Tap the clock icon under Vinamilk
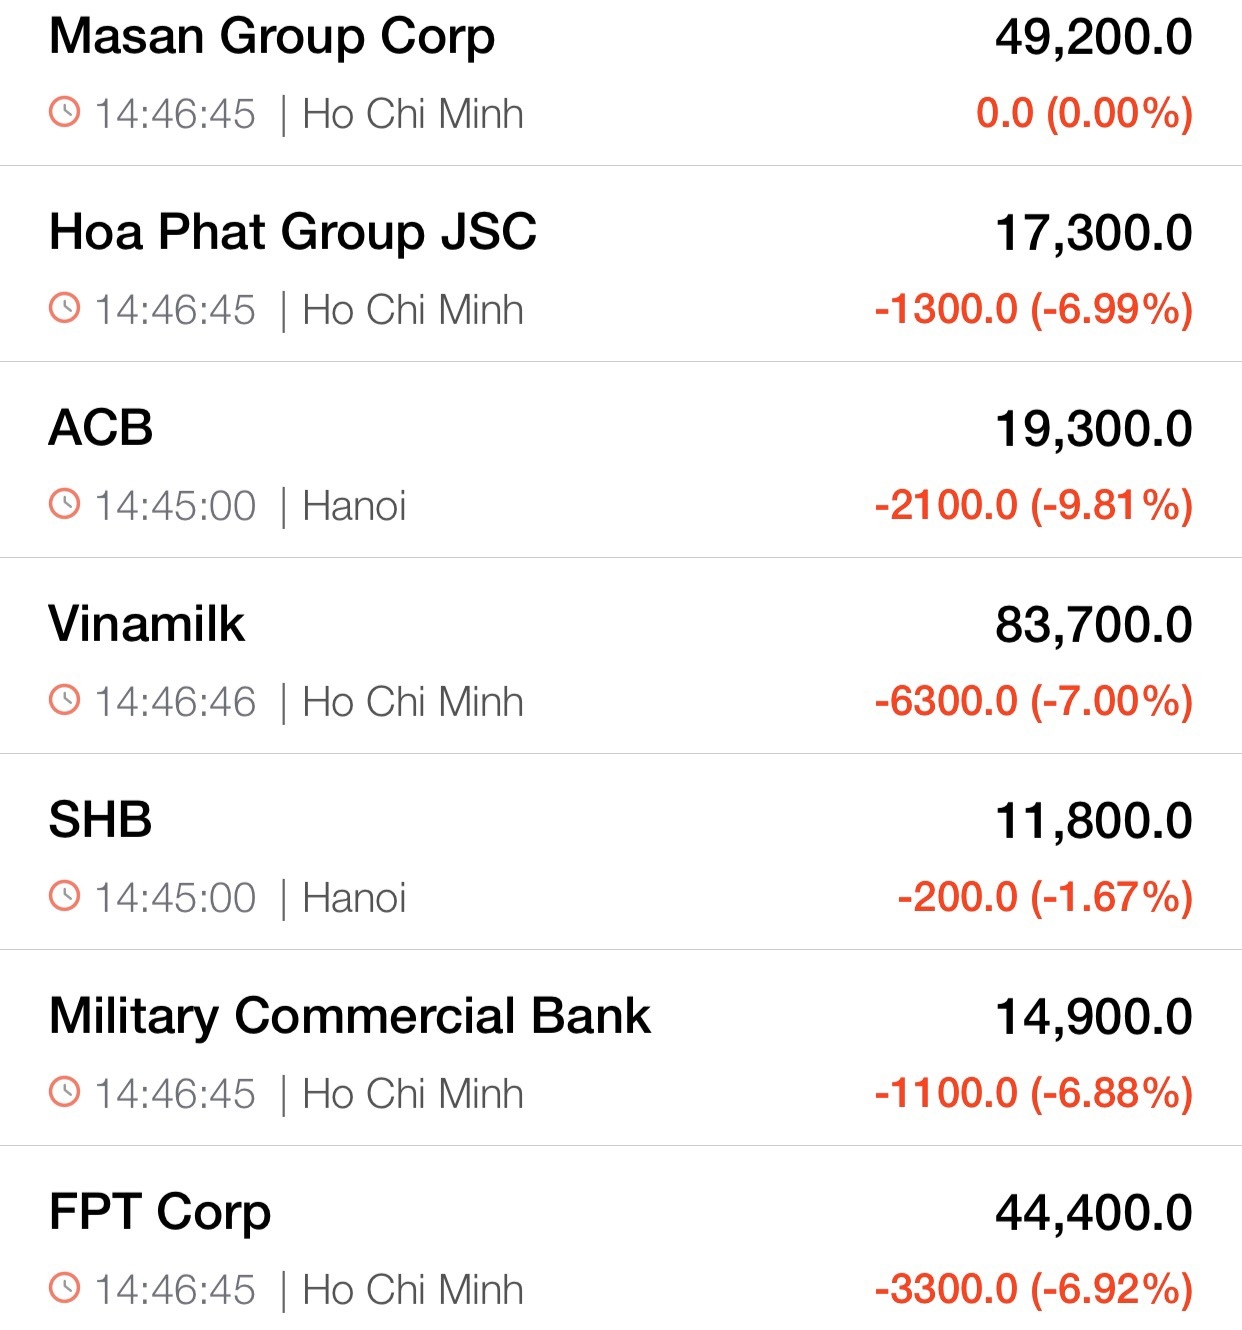Viewport: 1242px width, 1330px height. (64, 700)
